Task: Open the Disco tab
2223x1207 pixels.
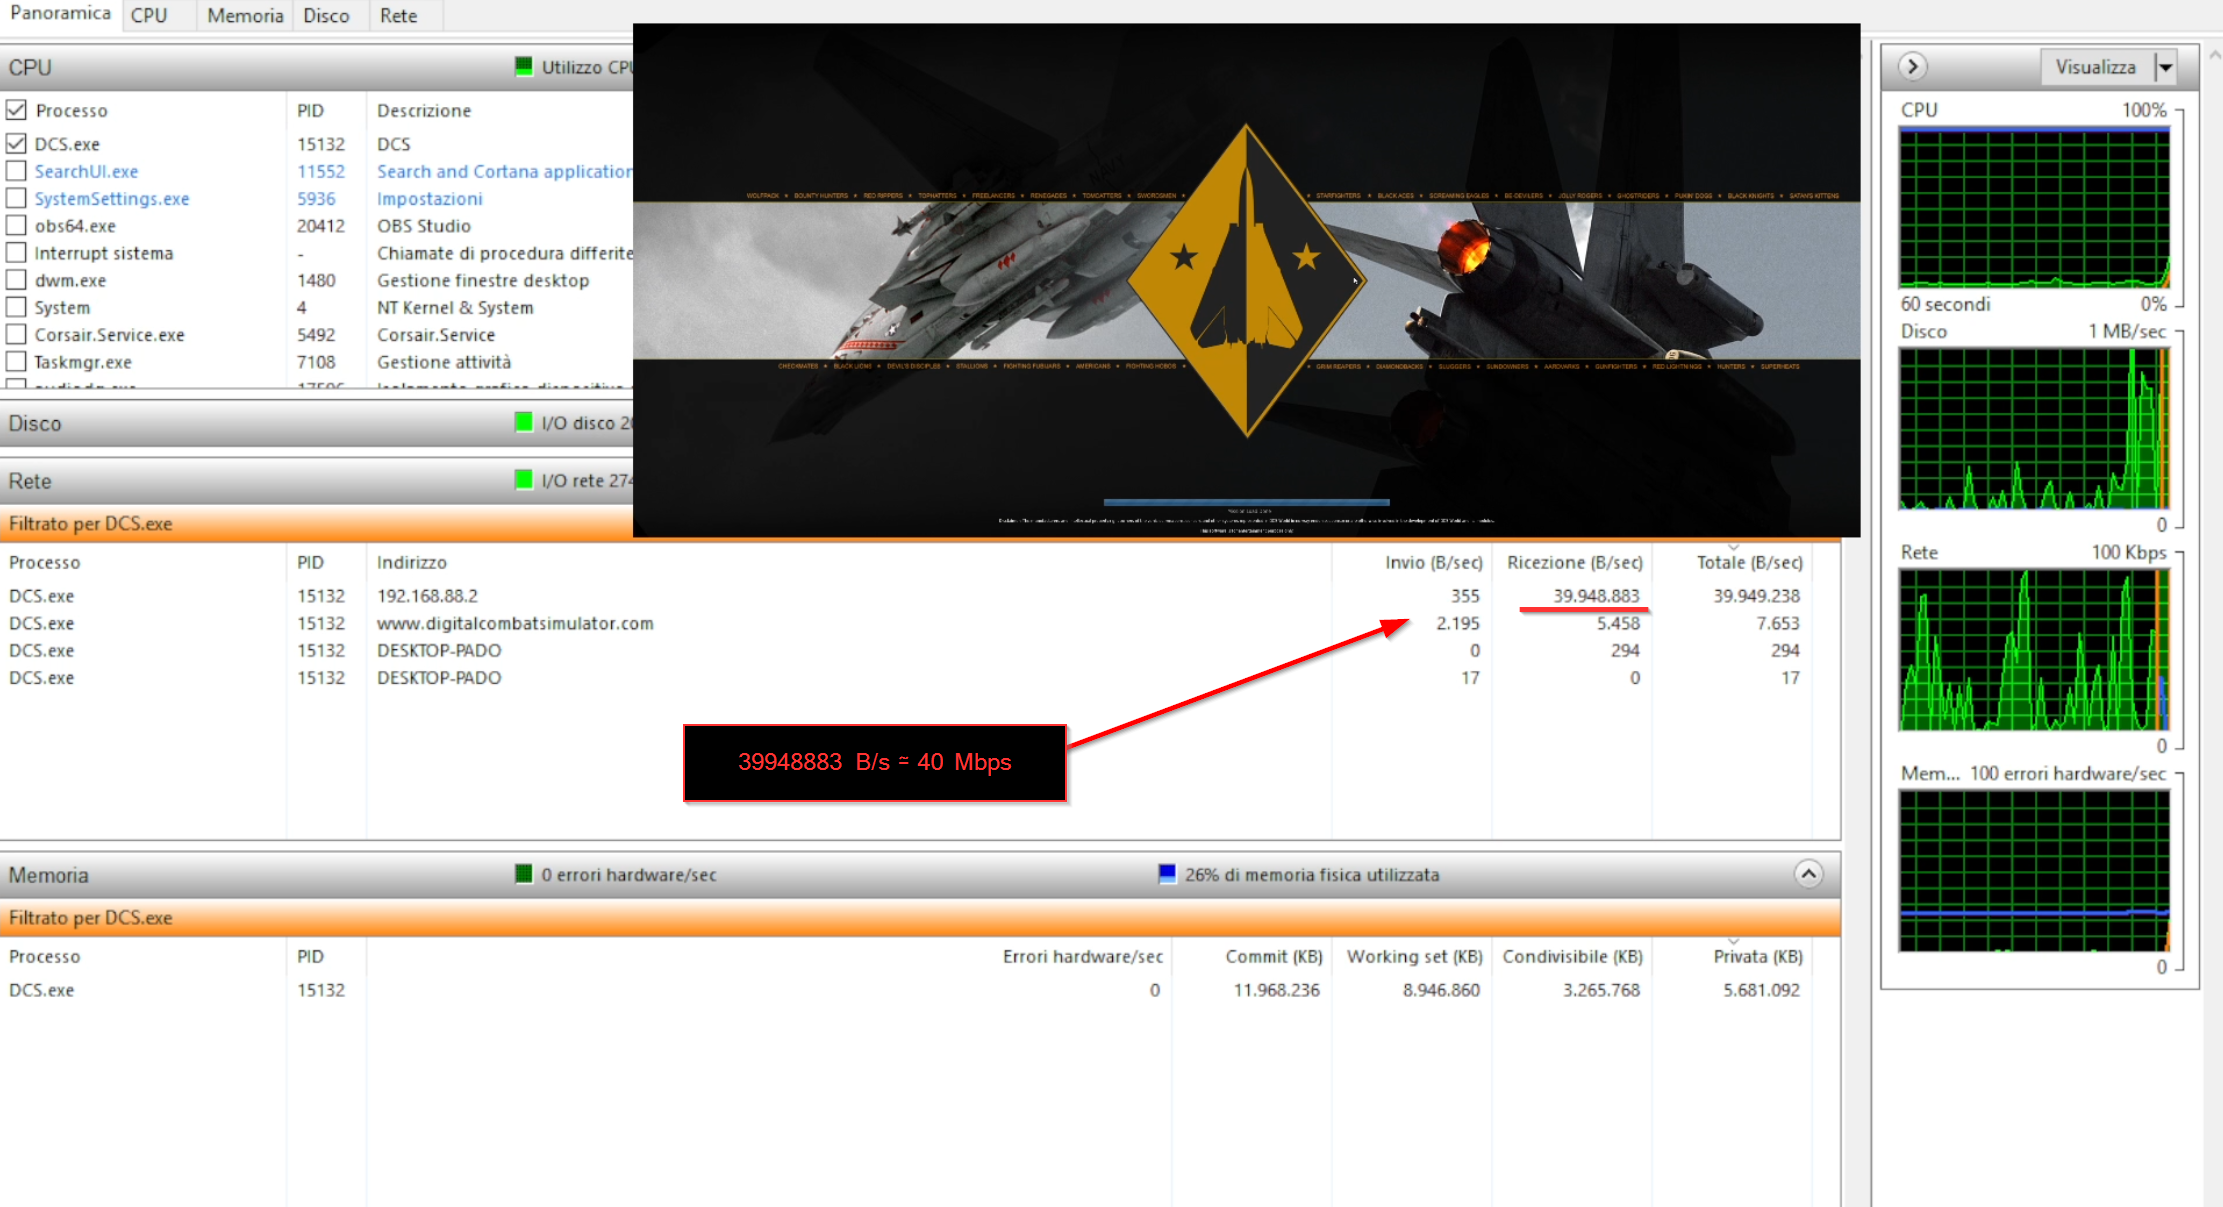Action: pos(326,16)
